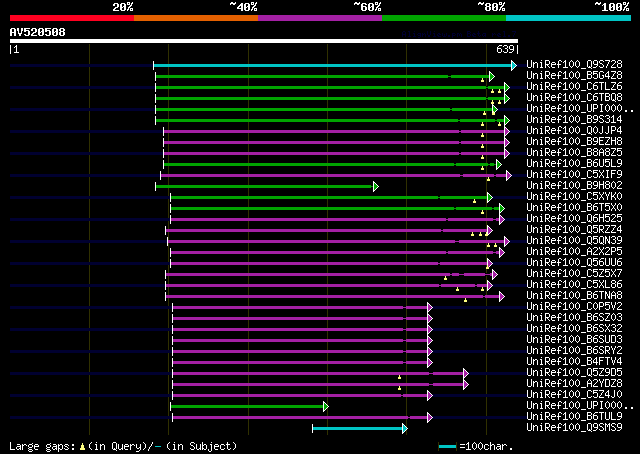This screenshot has width=640, height=454.
Task: Select the UniRef100_B6SX32 label
Action: (x=574, y=329)
